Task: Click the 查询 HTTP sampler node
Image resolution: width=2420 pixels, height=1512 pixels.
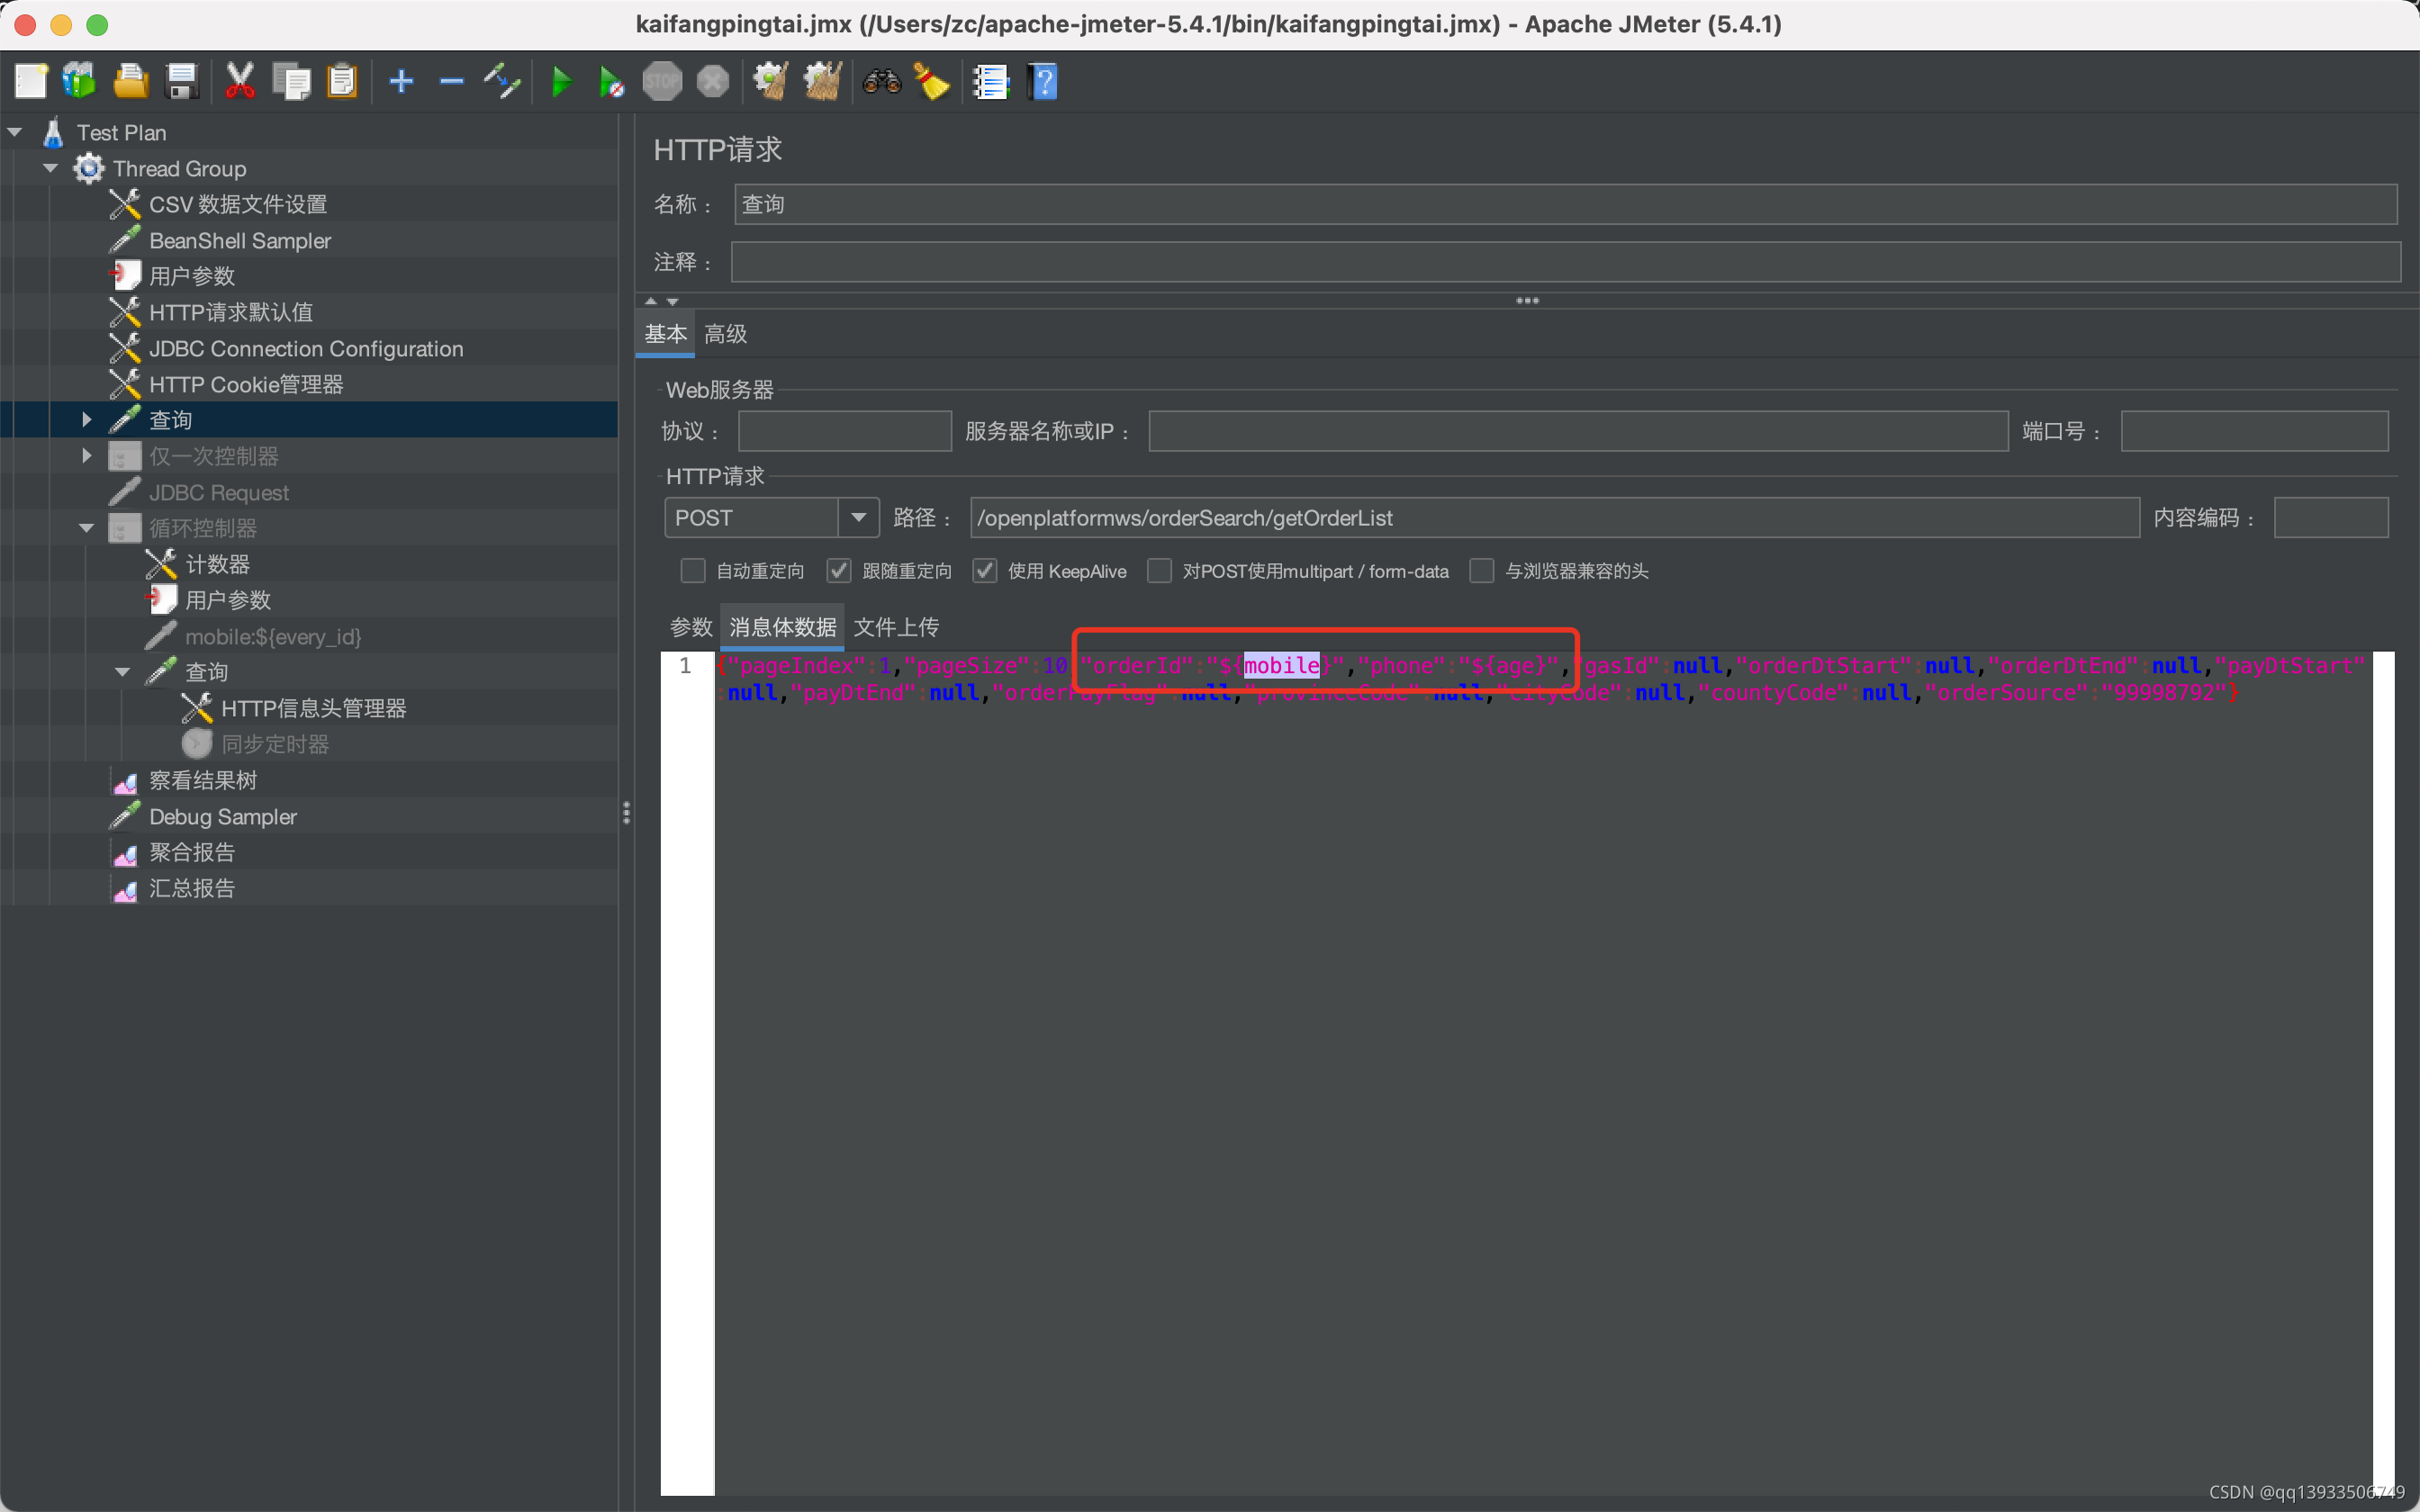Action: coord(169,419)
